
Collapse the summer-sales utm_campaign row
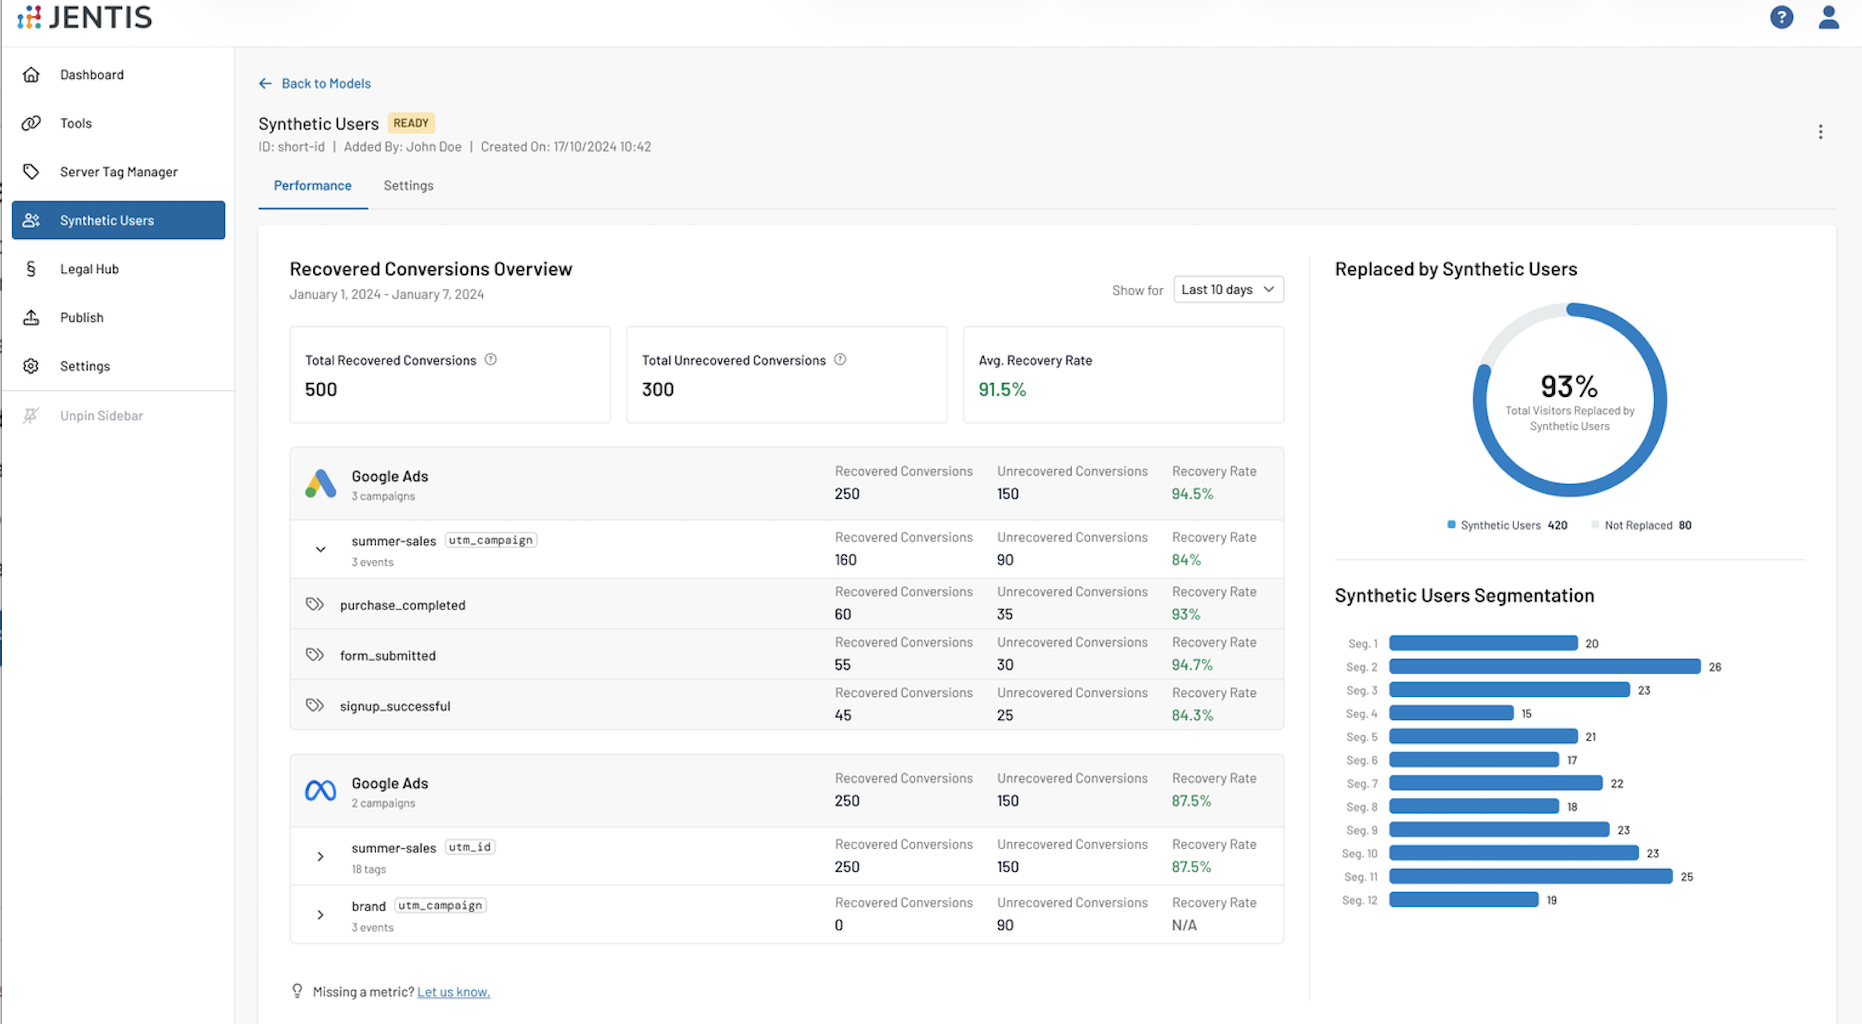[x=320, y=549]
